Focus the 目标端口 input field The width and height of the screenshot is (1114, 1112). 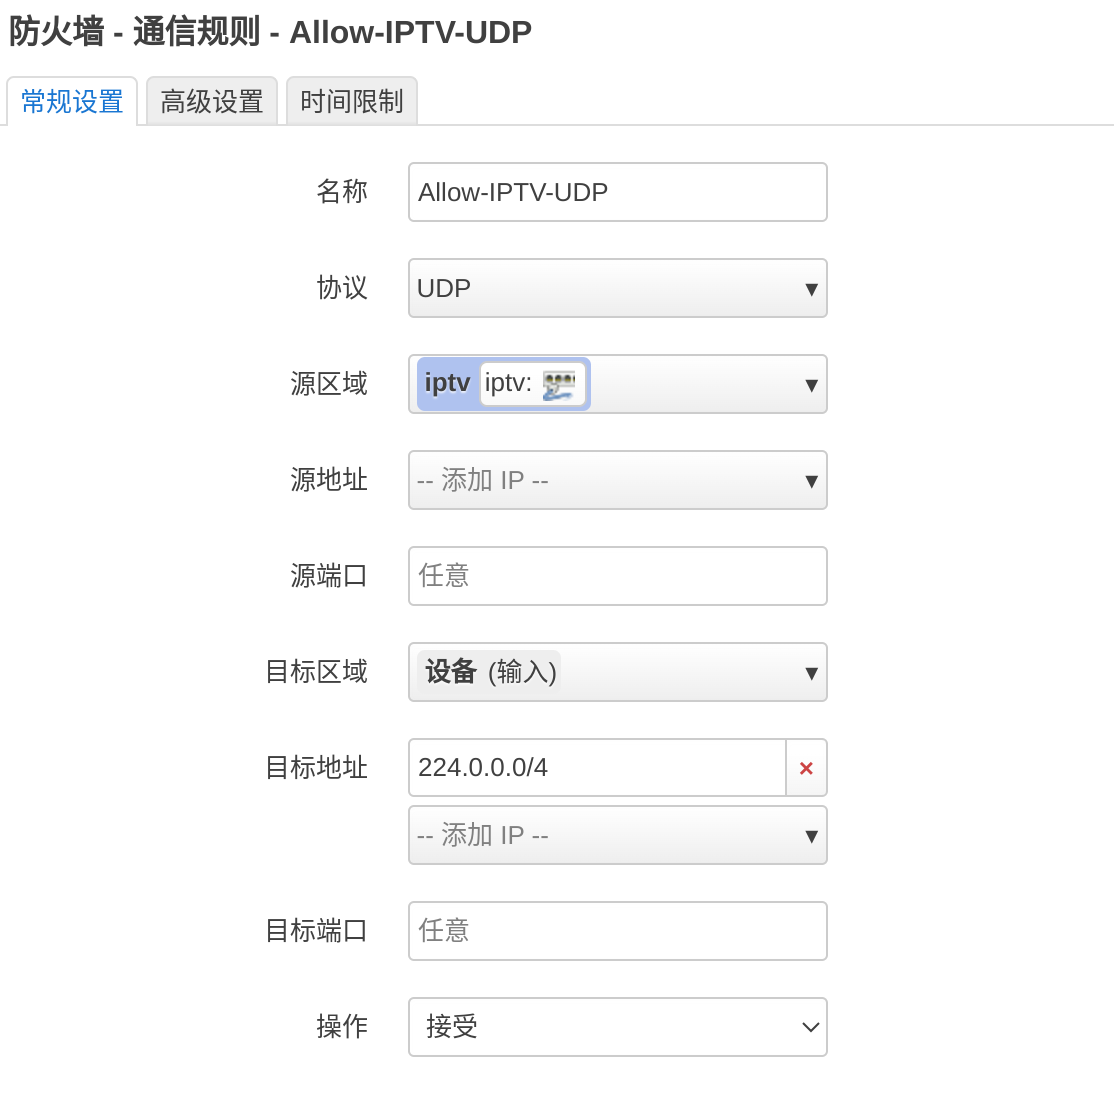click(617, 931)
